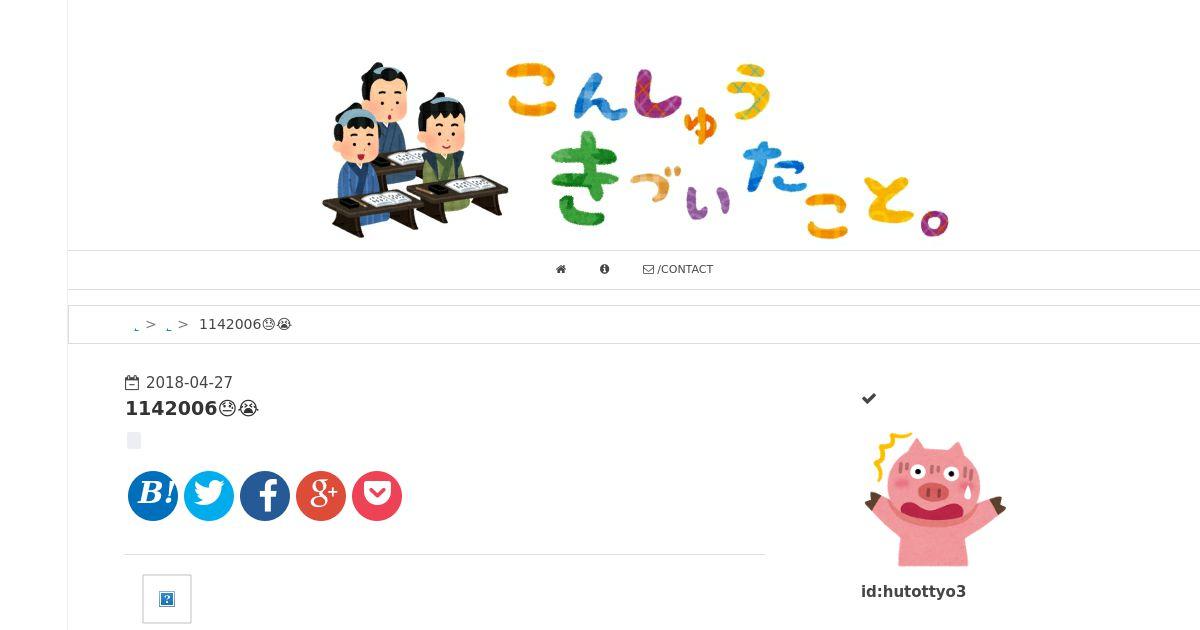Save post to Pocket icon
The width and height of the screenshot is (1200, 630).
pos(377,496)
